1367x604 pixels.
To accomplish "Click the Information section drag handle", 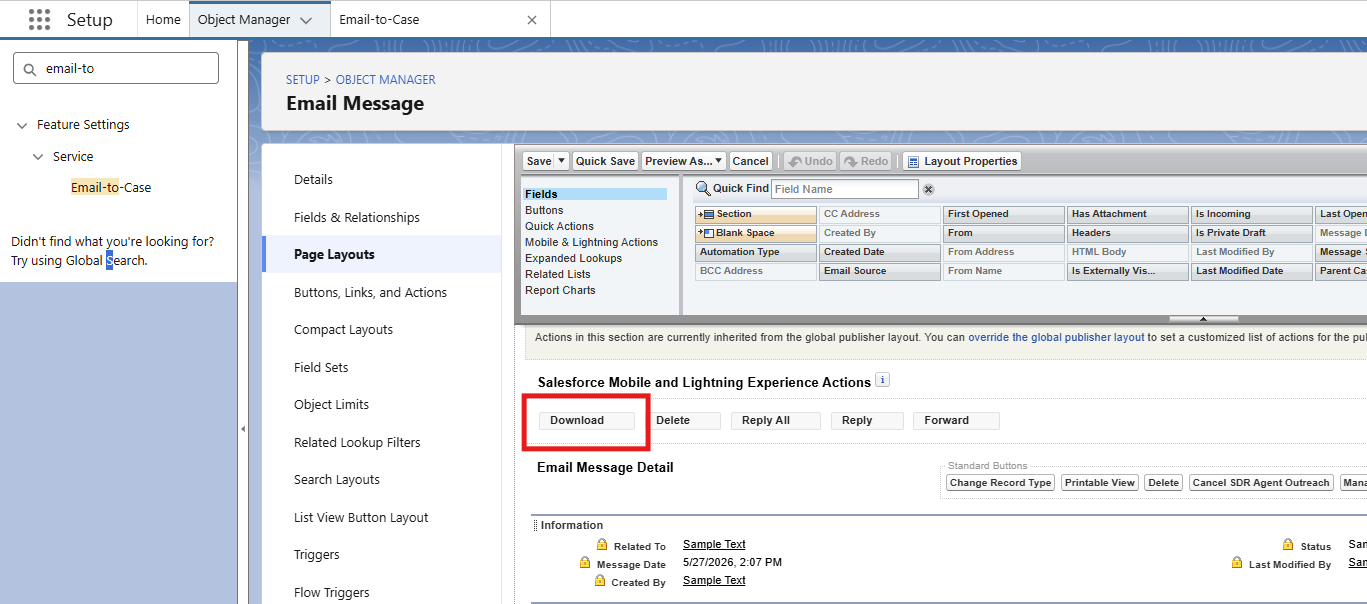I will point(535,525).
